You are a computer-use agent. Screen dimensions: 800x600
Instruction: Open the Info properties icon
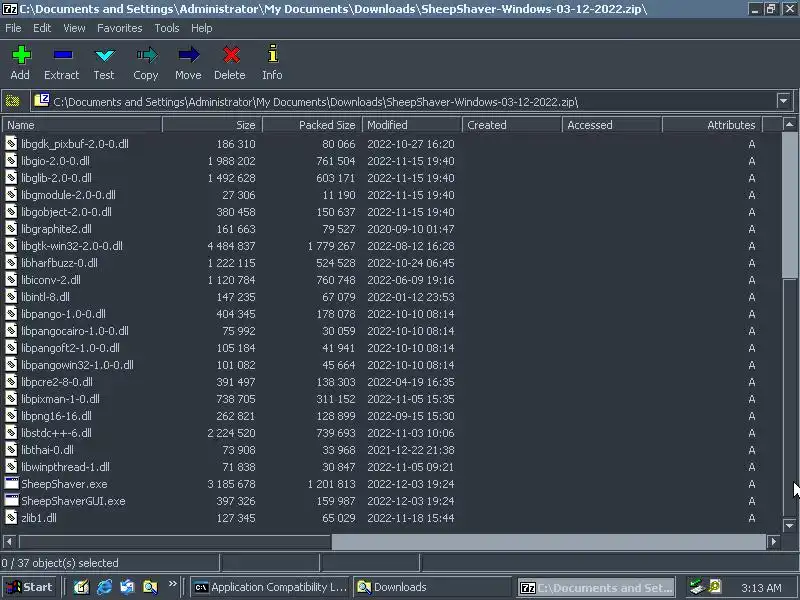(273, 54)
